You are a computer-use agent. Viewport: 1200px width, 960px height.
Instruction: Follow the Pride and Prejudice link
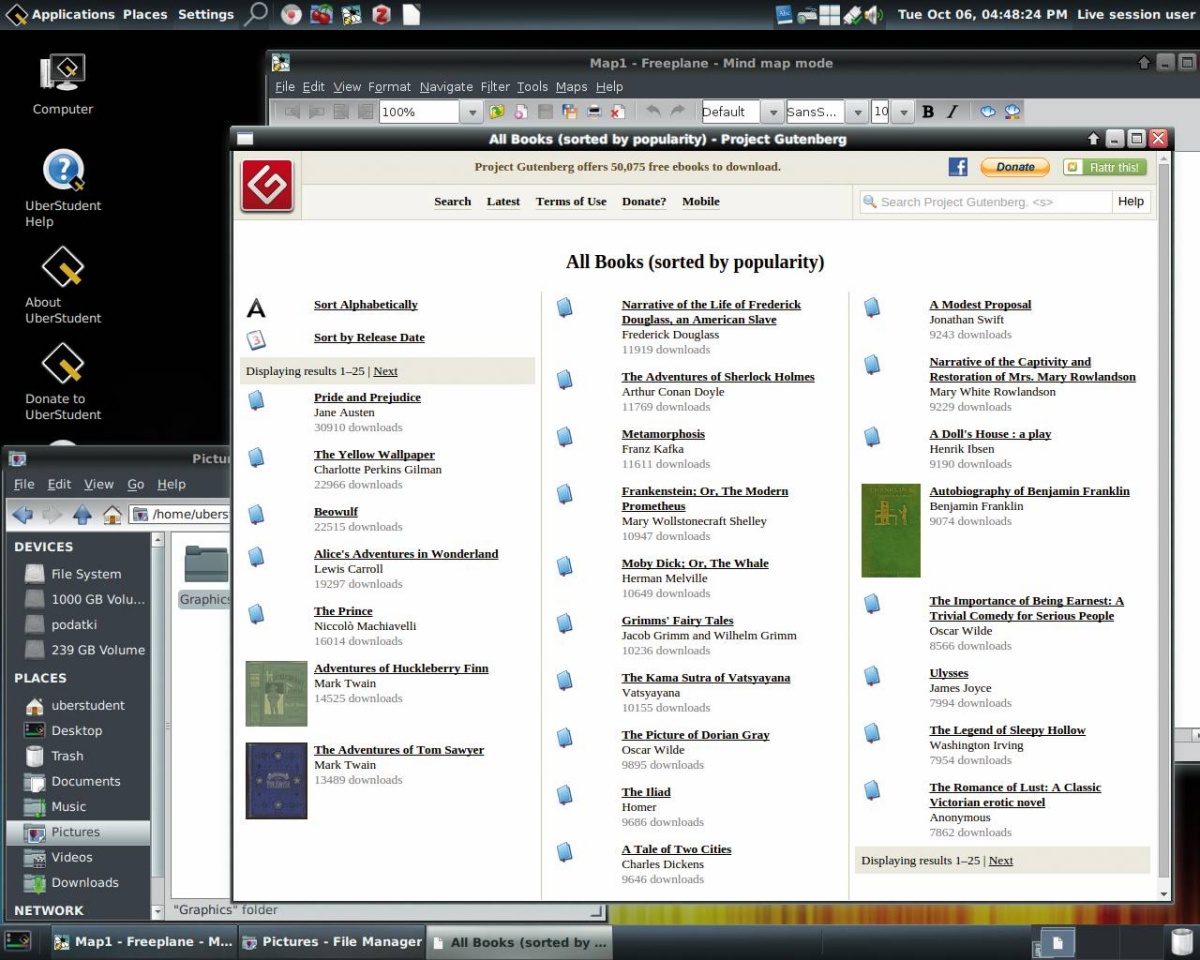367,397
